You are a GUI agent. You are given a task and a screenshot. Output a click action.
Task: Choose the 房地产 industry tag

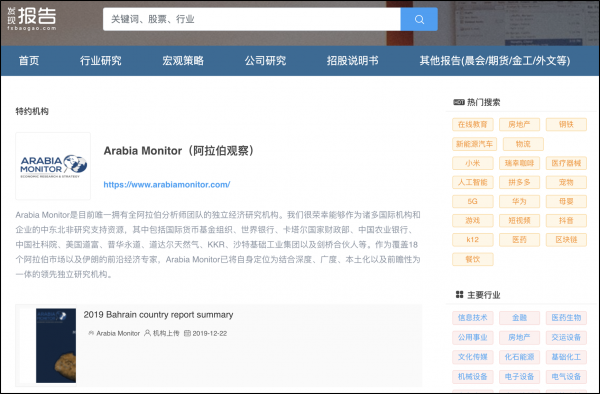[519, 337]
